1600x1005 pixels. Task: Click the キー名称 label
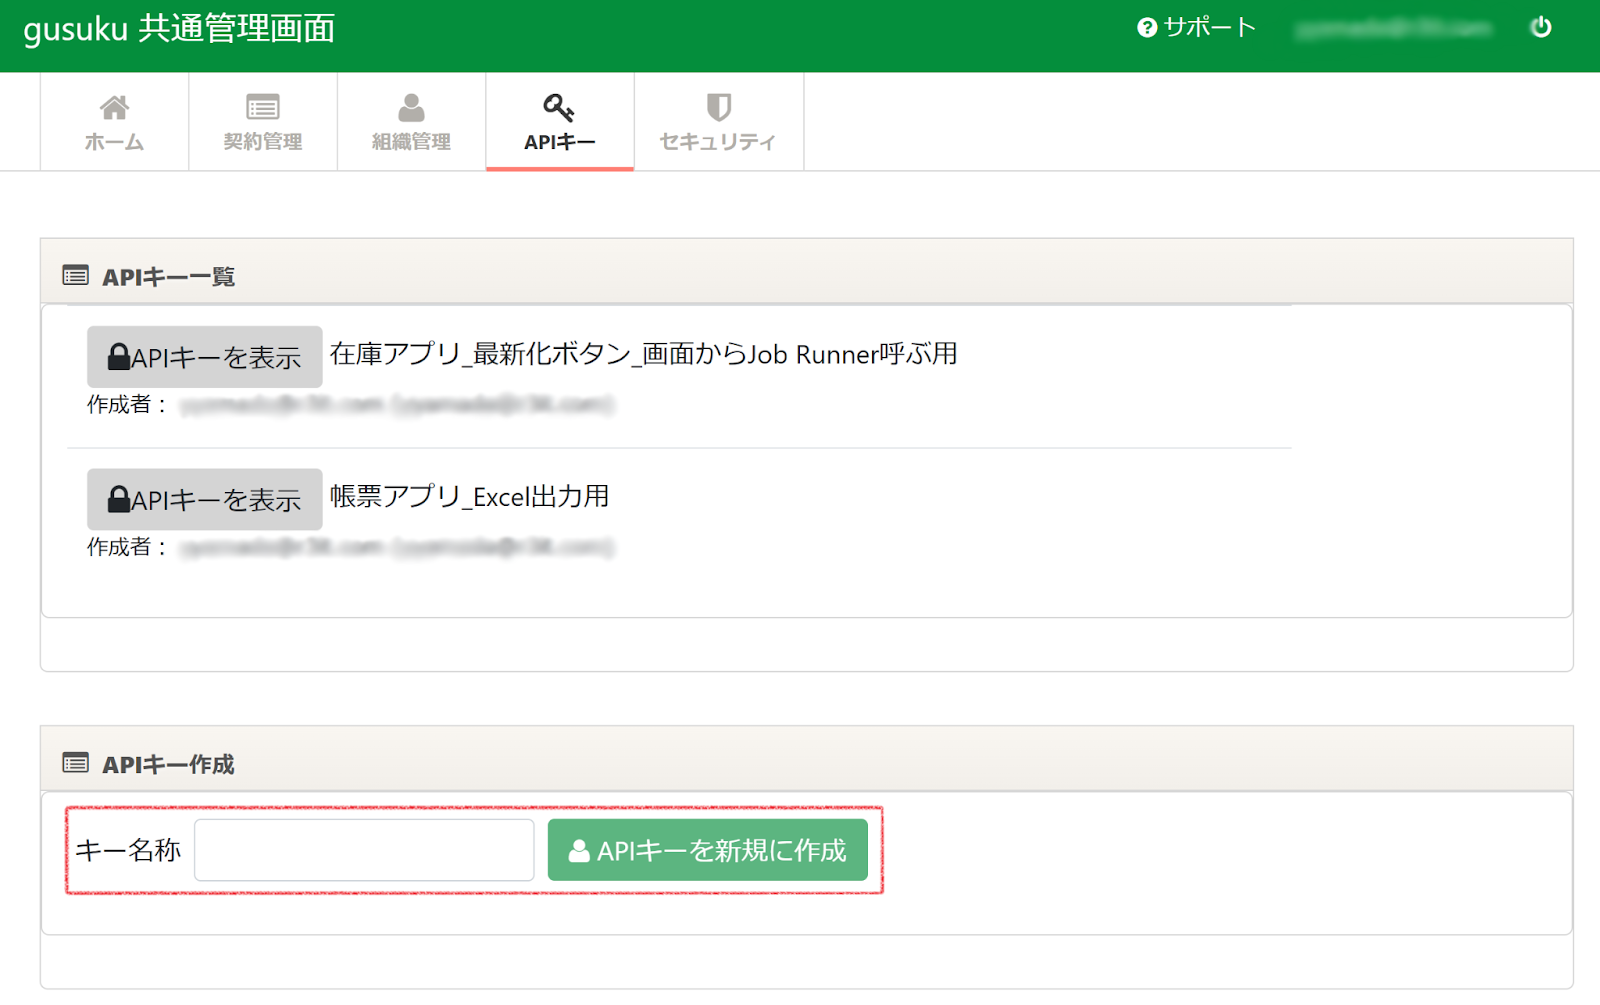click(x=128, y=850)
